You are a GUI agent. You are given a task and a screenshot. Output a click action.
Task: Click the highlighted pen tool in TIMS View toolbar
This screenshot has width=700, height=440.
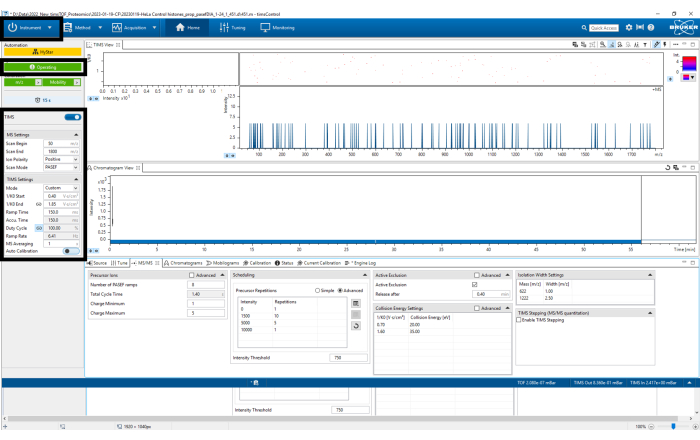coord(656,45)
